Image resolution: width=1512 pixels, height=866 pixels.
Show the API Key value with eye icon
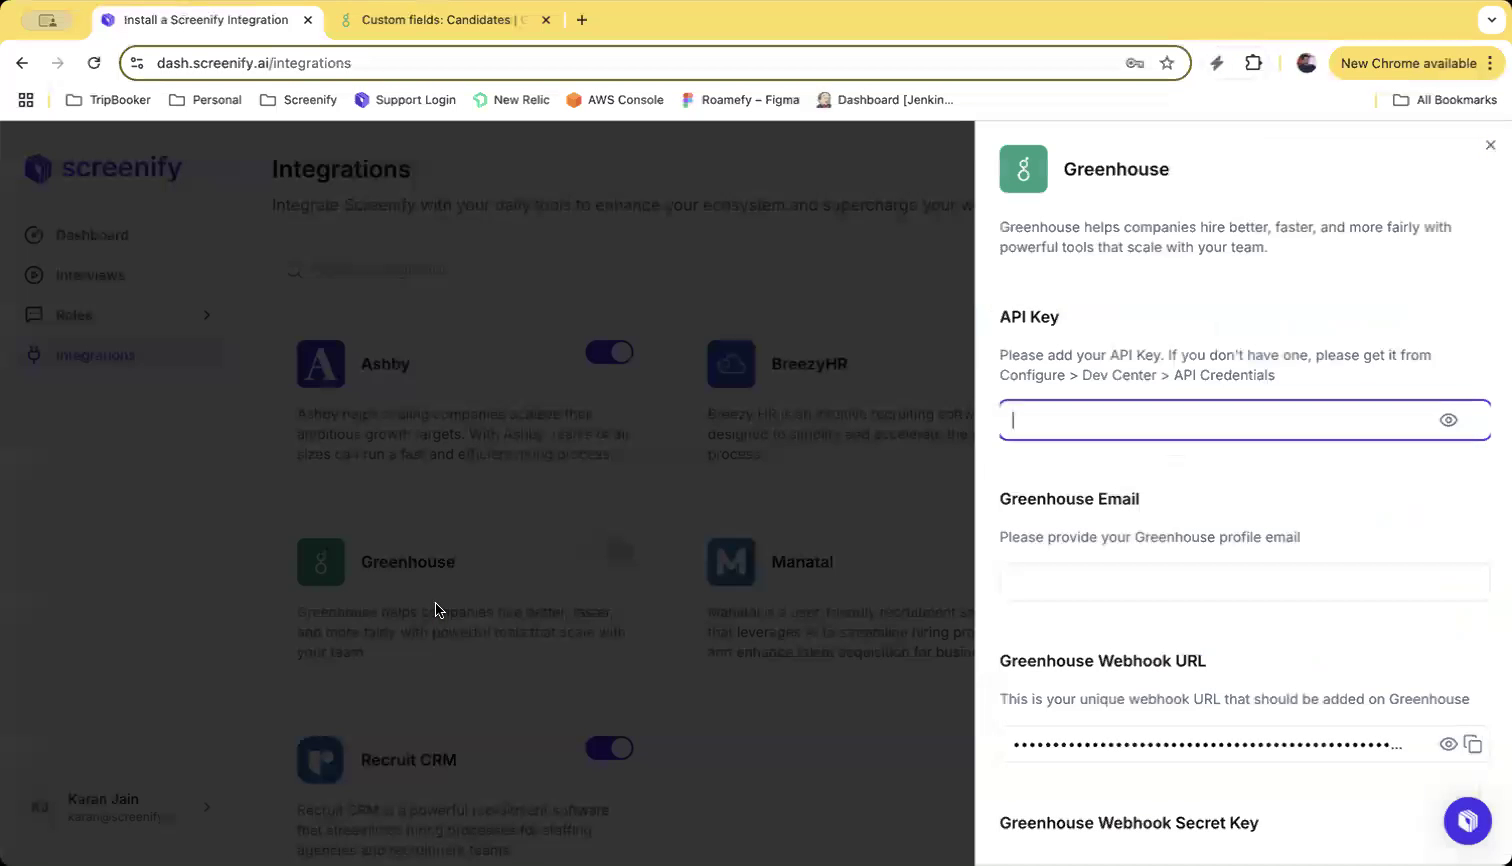[1448, 420]
